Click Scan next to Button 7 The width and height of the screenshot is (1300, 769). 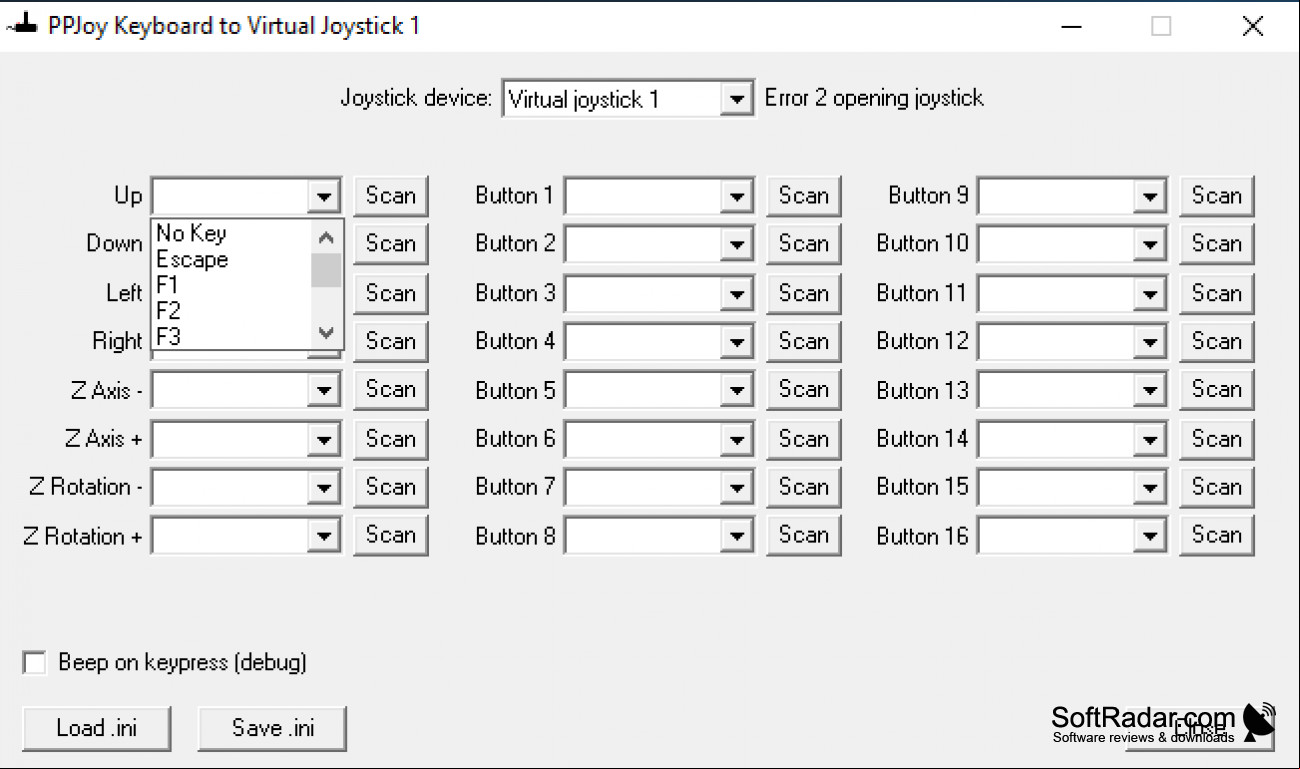click(x=804, y=487)
